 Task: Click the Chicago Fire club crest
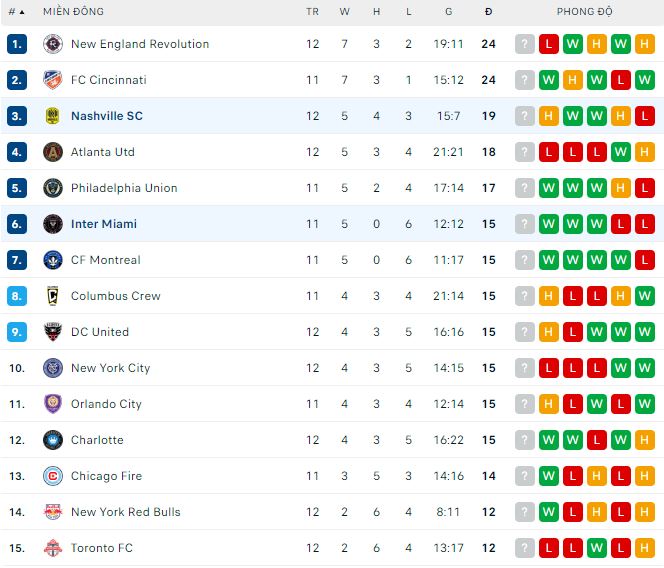click(x=53, y=476)
